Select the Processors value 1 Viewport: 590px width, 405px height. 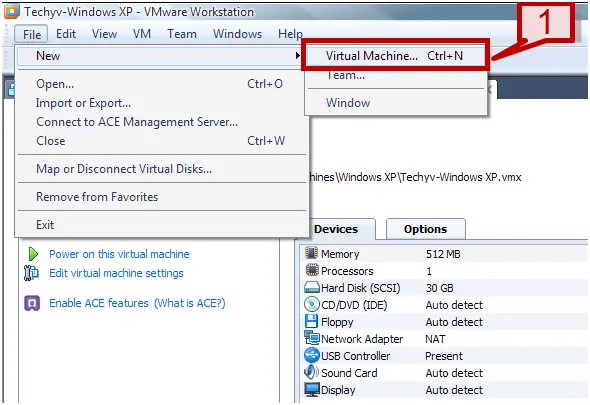[x=429, y=271]
